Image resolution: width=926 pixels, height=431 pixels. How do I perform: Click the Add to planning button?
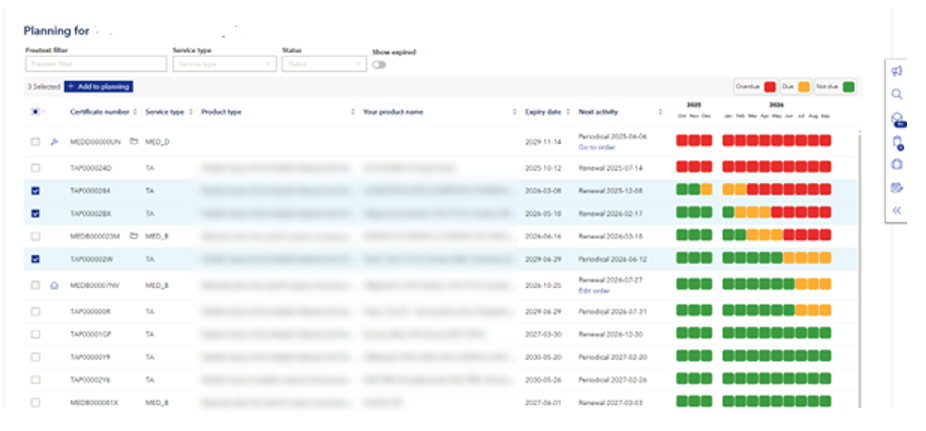[99, 87]
